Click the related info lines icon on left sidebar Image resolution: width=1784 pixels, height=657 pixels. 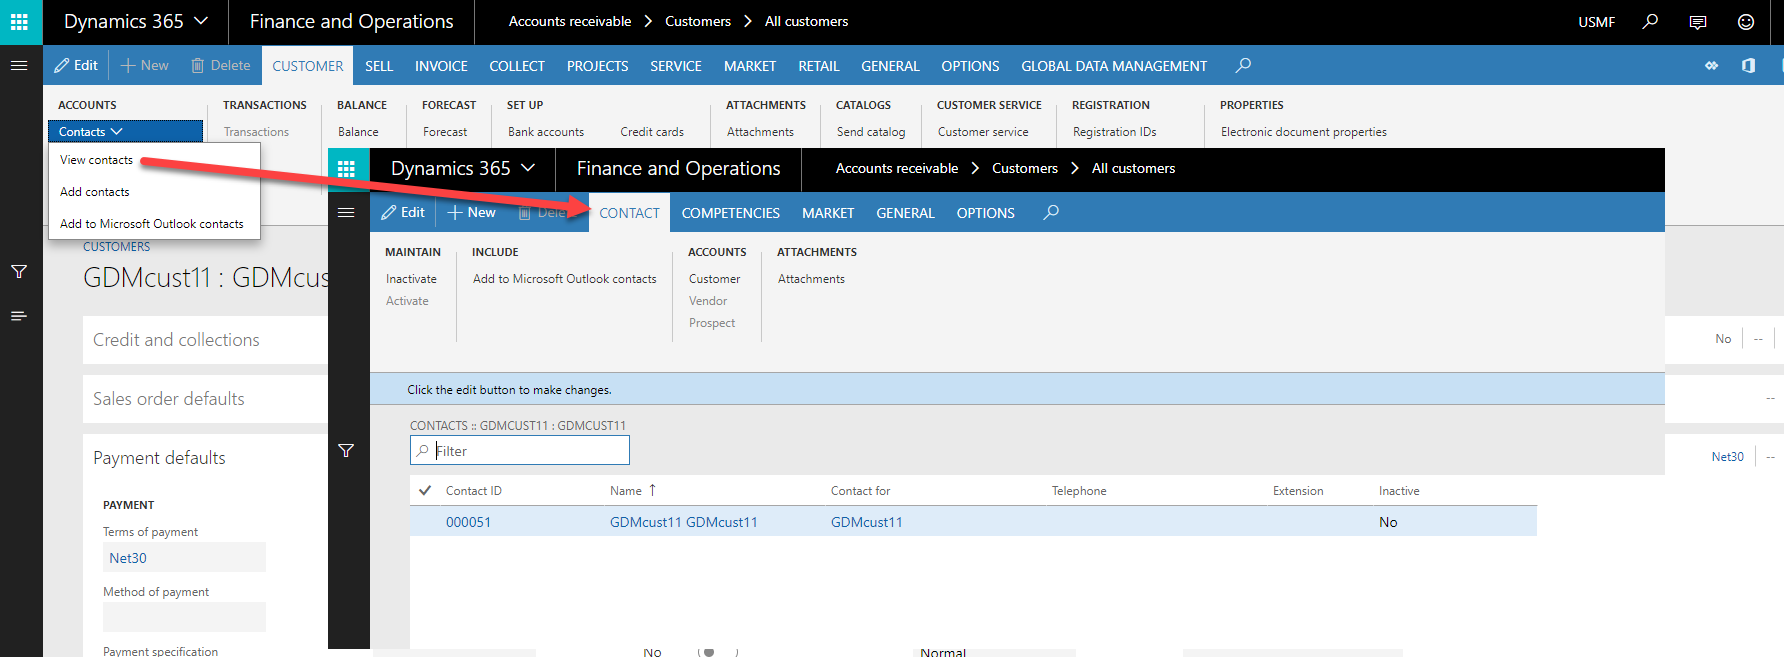(x=19, y=316)
